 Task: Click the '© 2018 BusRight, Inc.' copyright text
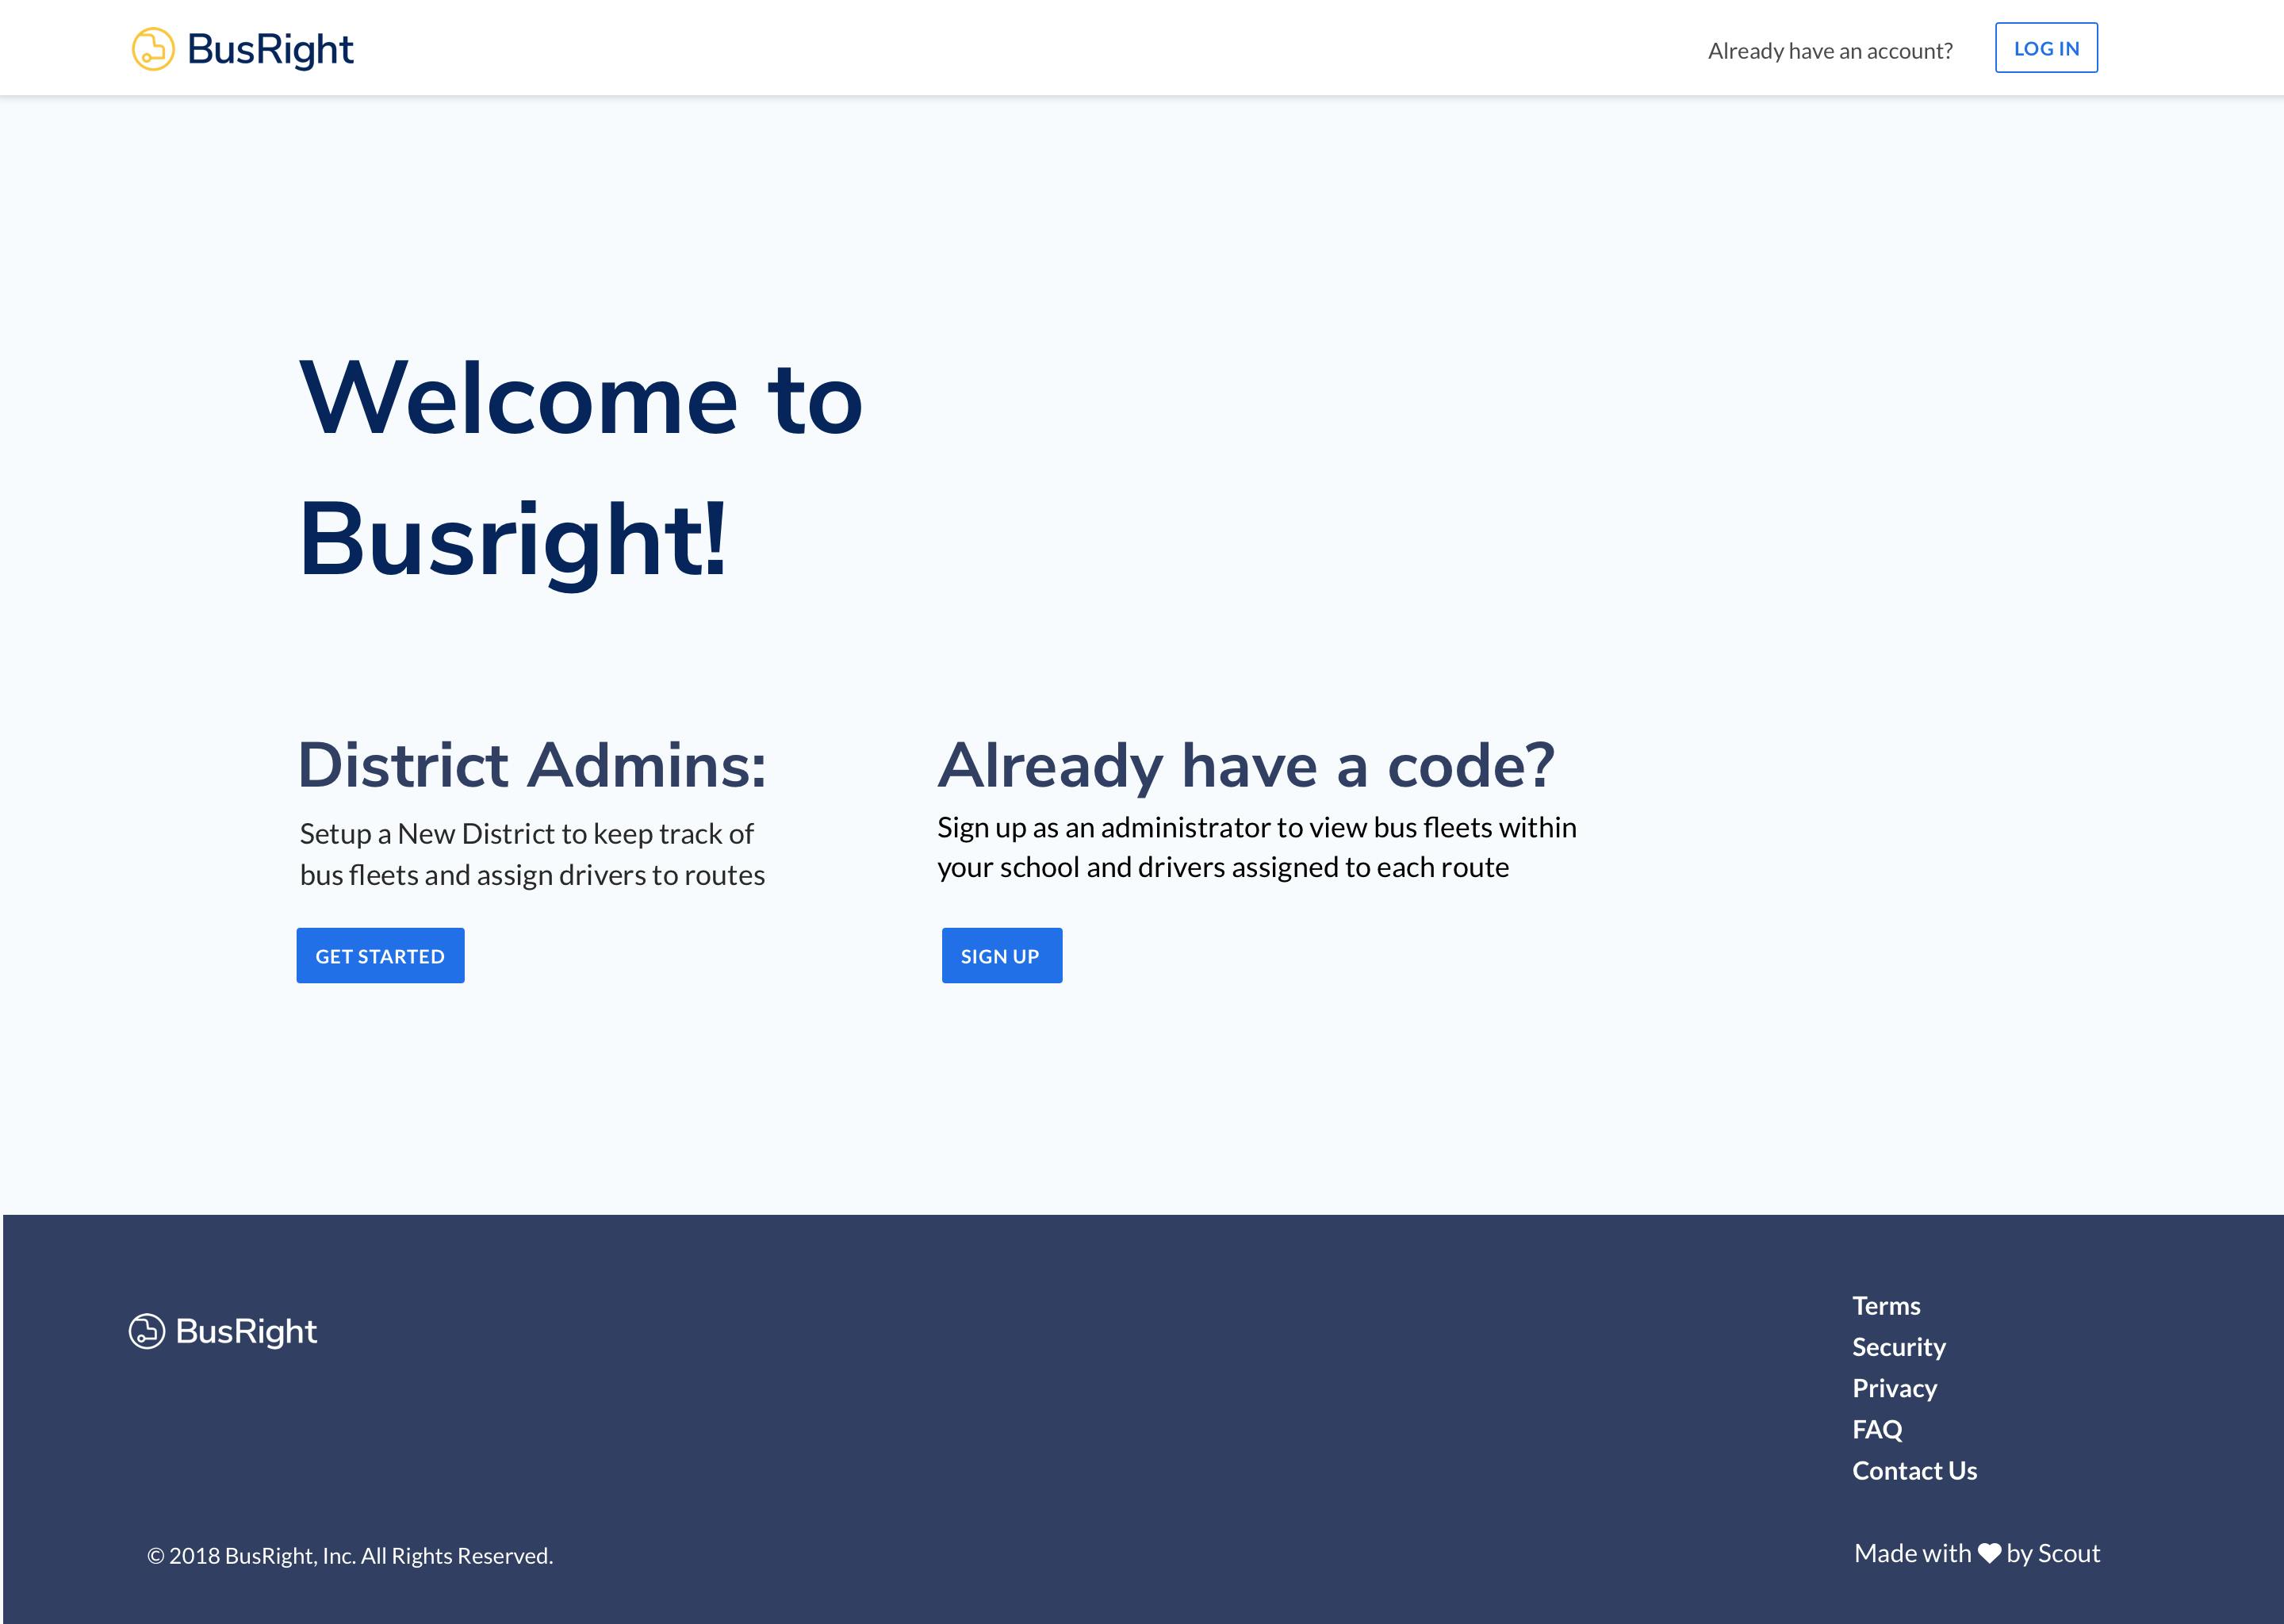349,1556
